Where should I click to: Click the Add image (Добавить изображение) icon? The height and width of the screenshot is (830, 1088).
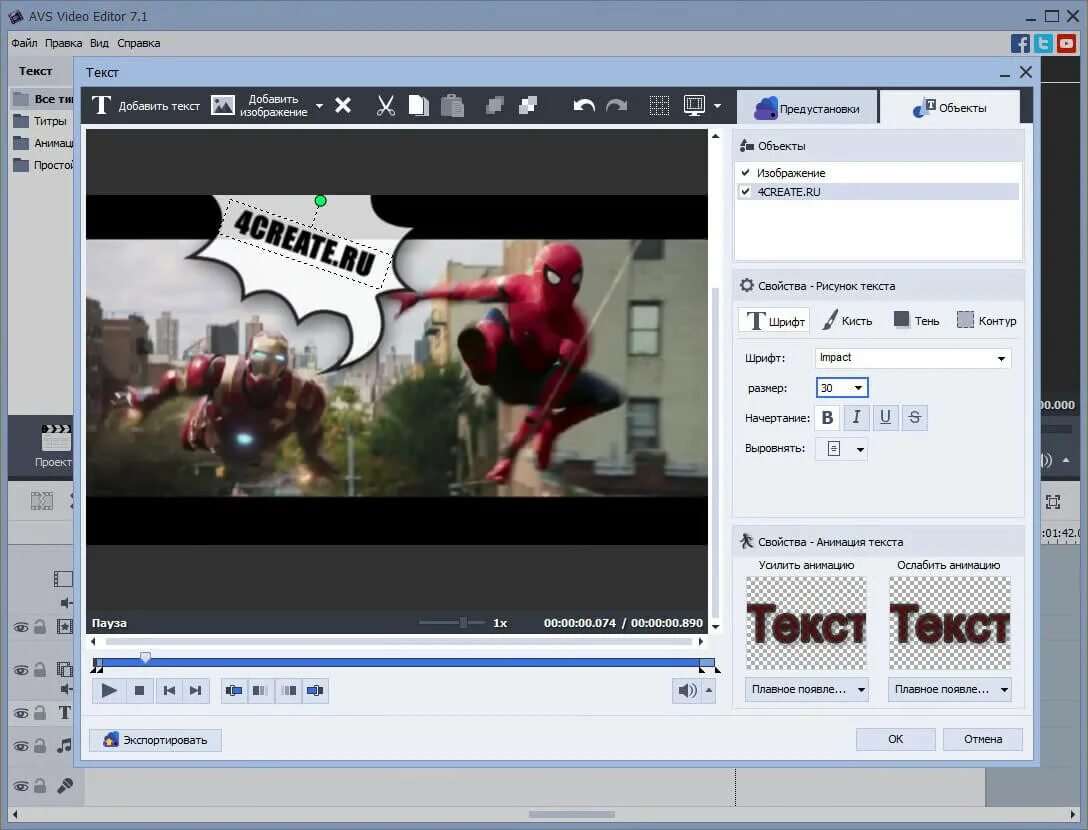click(x=223, y=105)
